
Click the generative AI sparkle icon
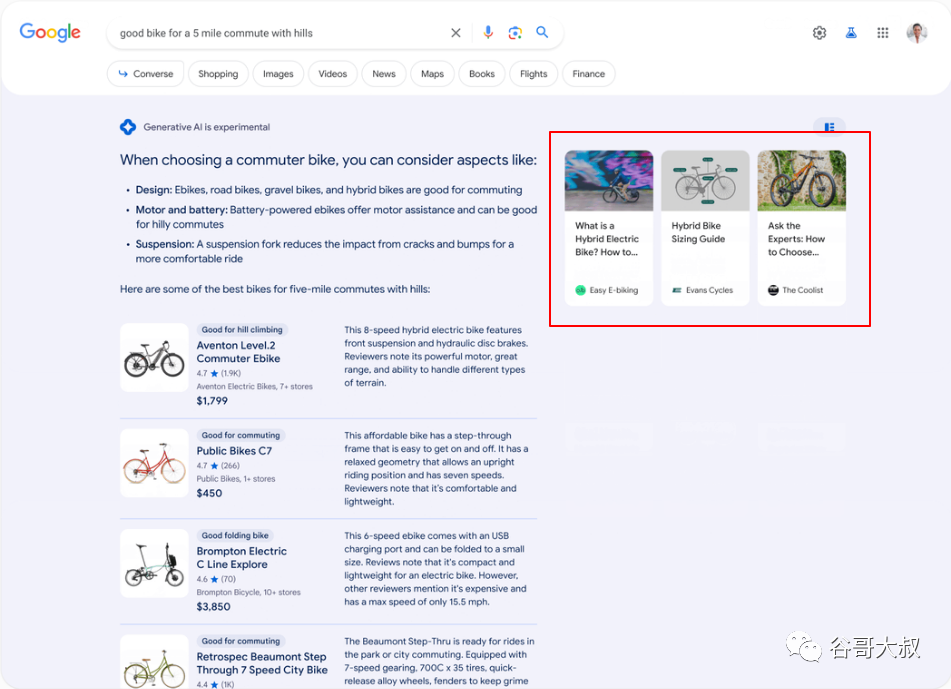pos(128,127)
